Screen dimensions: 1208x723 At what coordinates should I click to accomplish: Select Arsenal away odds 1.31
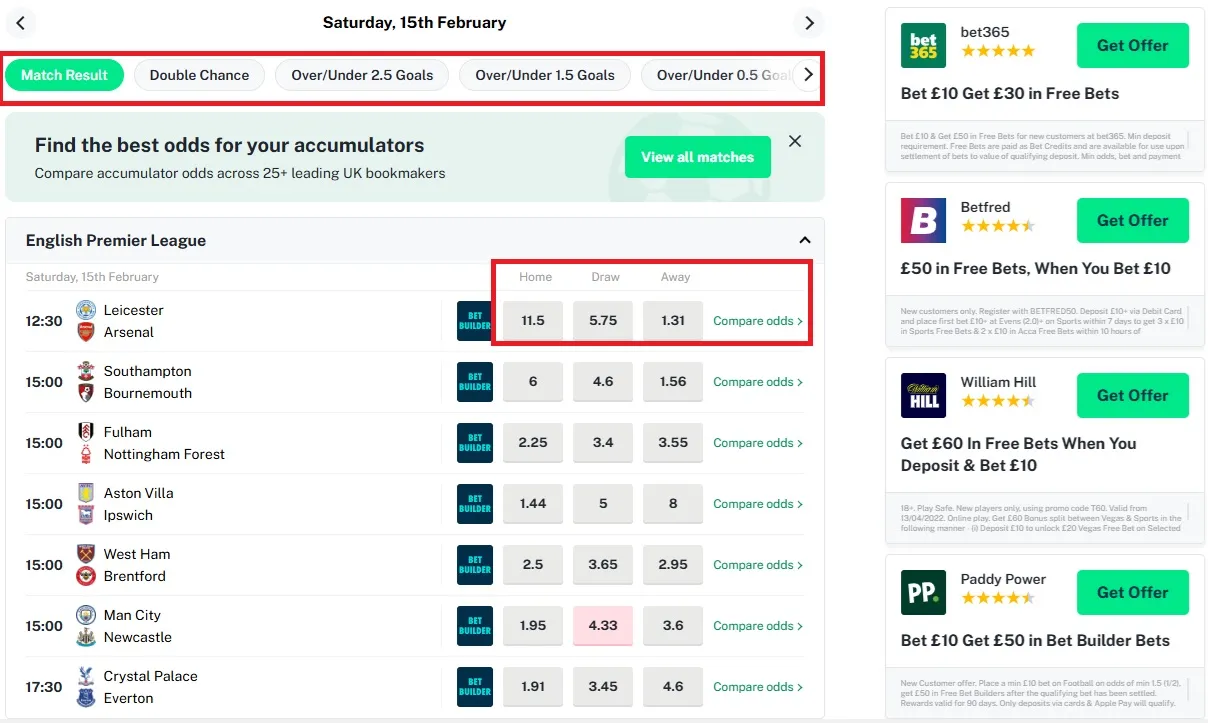673,321
